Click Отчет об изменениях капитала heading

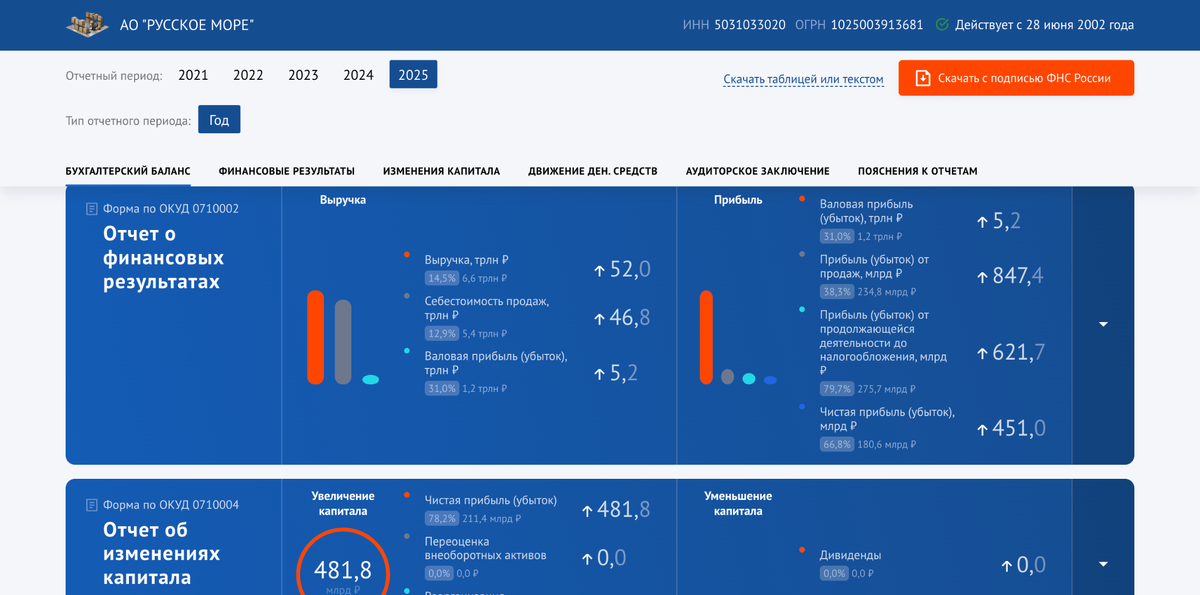point(161,554)
